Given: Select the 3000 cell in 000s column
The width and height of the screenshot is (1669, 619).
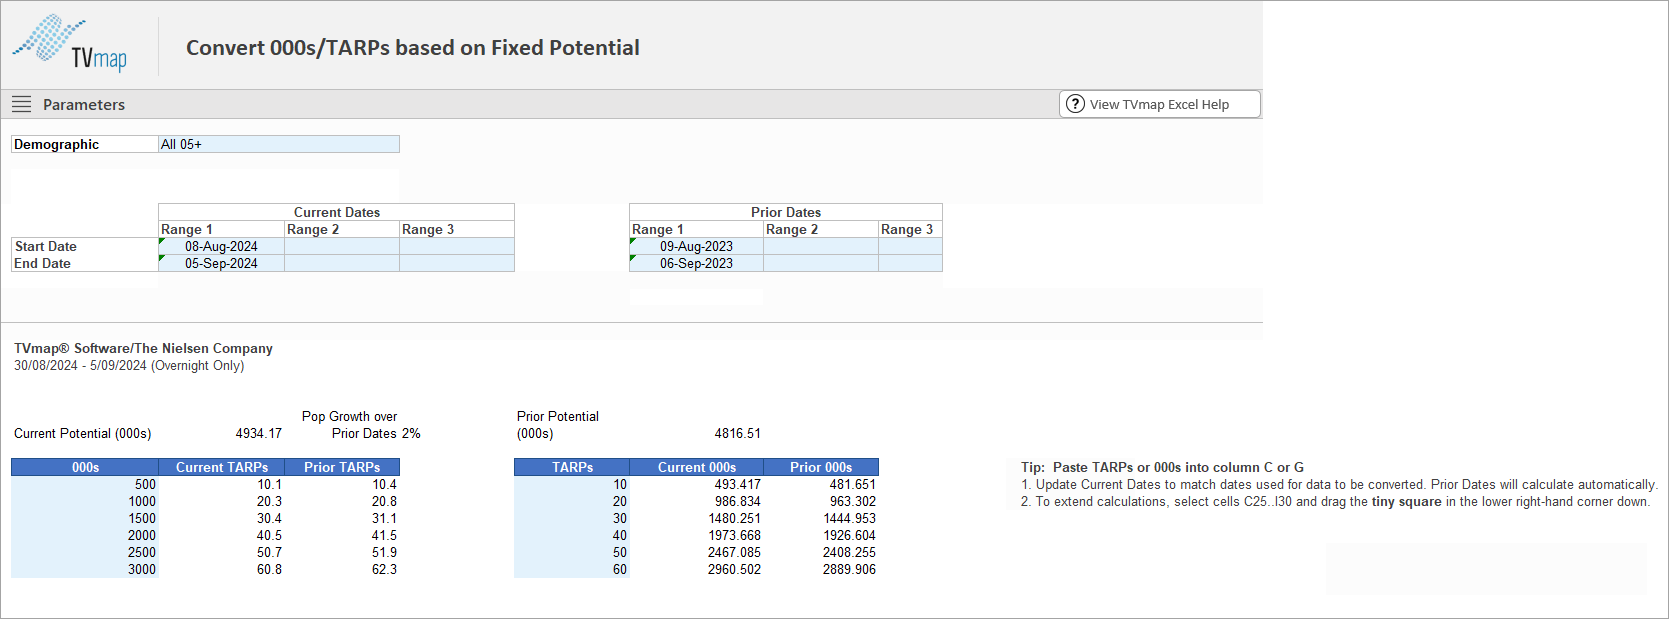Looking at the screenshot, I should [x=85, y=569].
